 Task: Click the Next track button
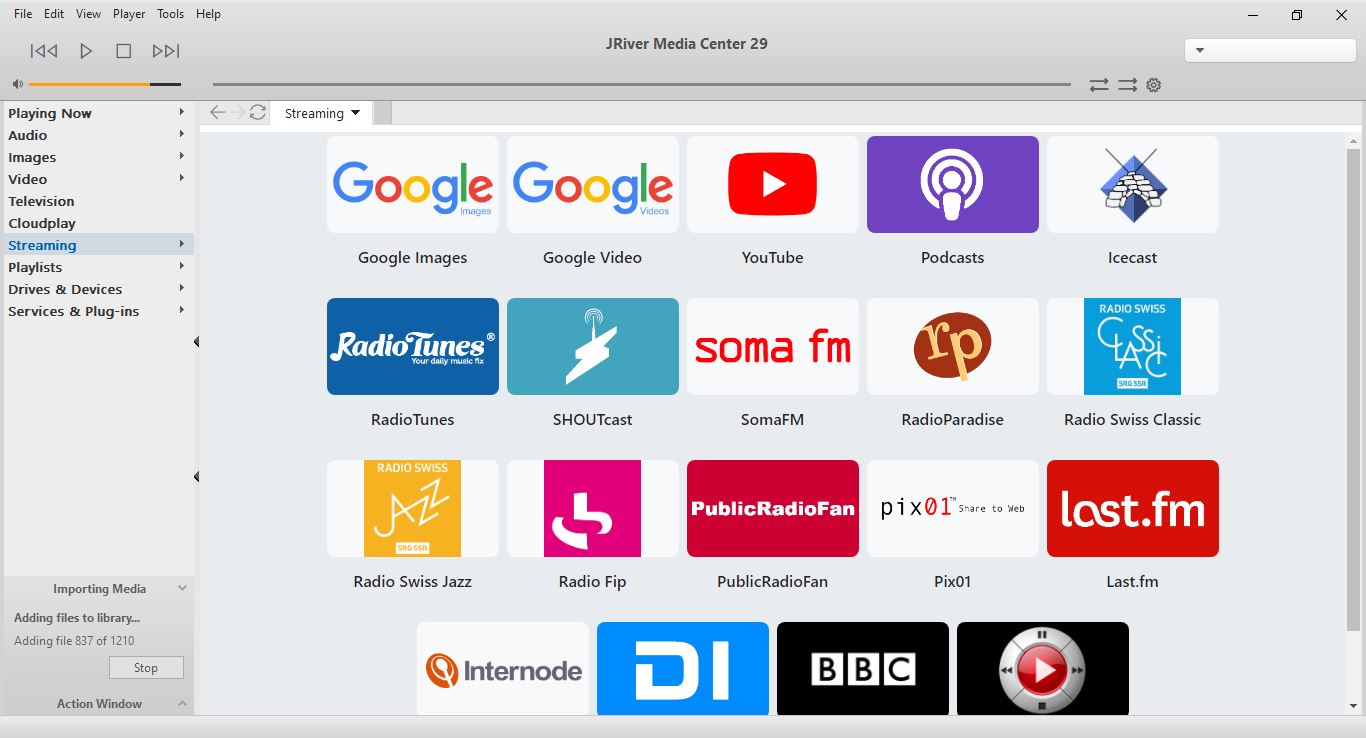pos(166,51)
